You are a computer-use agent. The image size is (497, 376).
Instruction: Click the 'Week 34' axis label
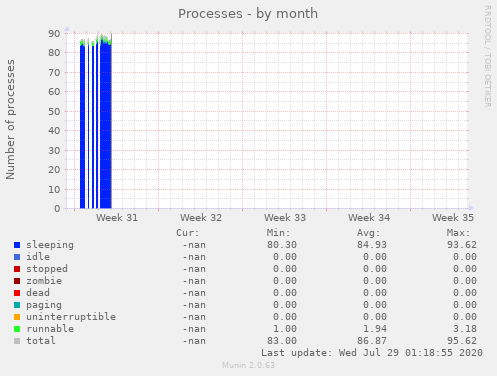click(369, 218)
